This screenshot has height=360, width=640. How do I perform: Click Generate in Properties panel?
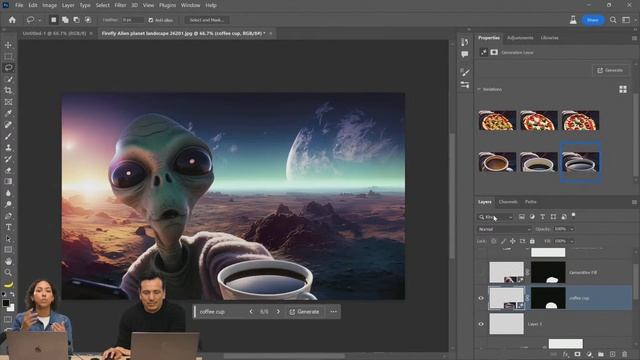tap(610, 70)
